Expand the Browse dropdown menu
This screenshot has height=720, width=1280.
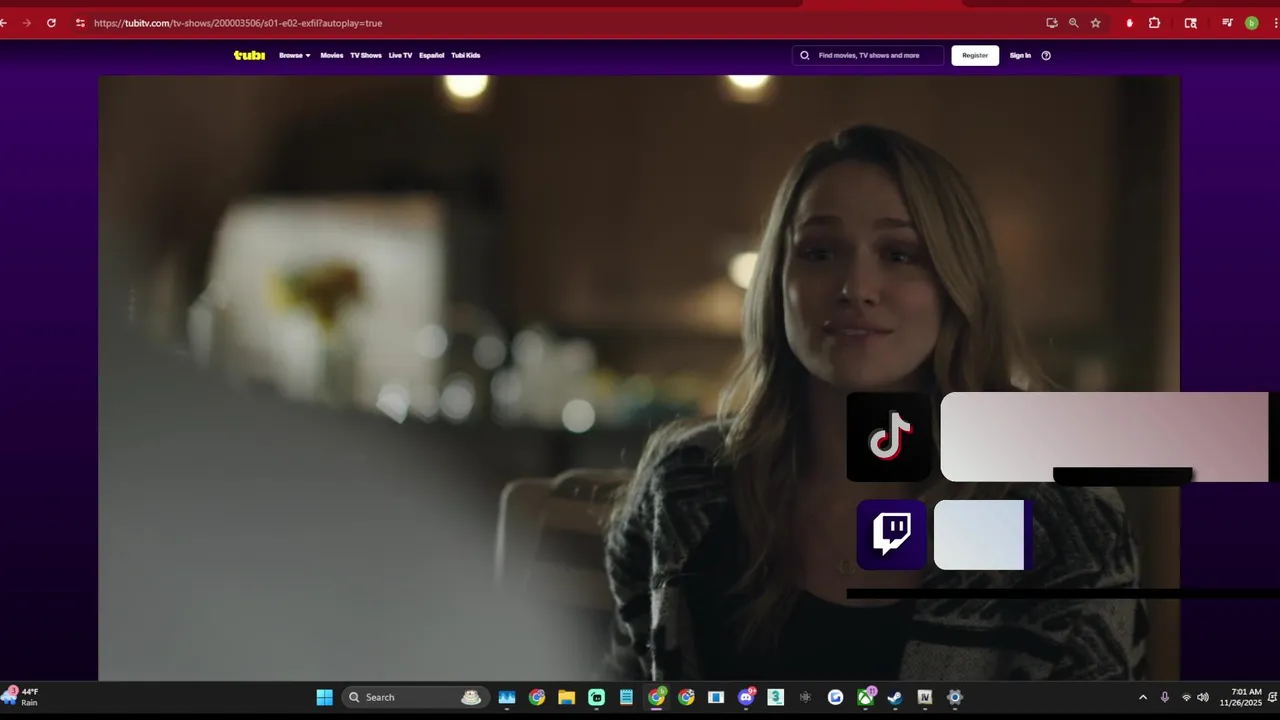(295, 55)
